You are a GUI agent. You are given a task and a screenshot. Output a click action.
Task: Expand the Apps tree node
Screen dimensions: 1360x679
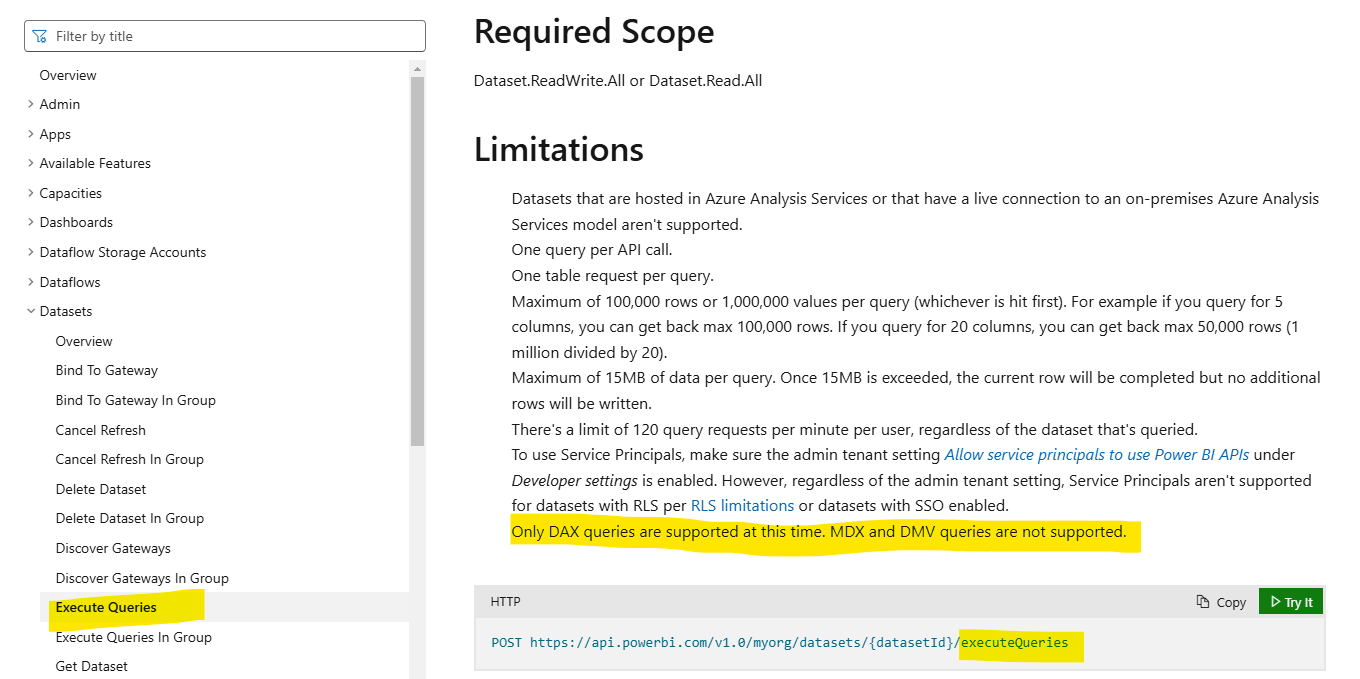tap(31, 134)
